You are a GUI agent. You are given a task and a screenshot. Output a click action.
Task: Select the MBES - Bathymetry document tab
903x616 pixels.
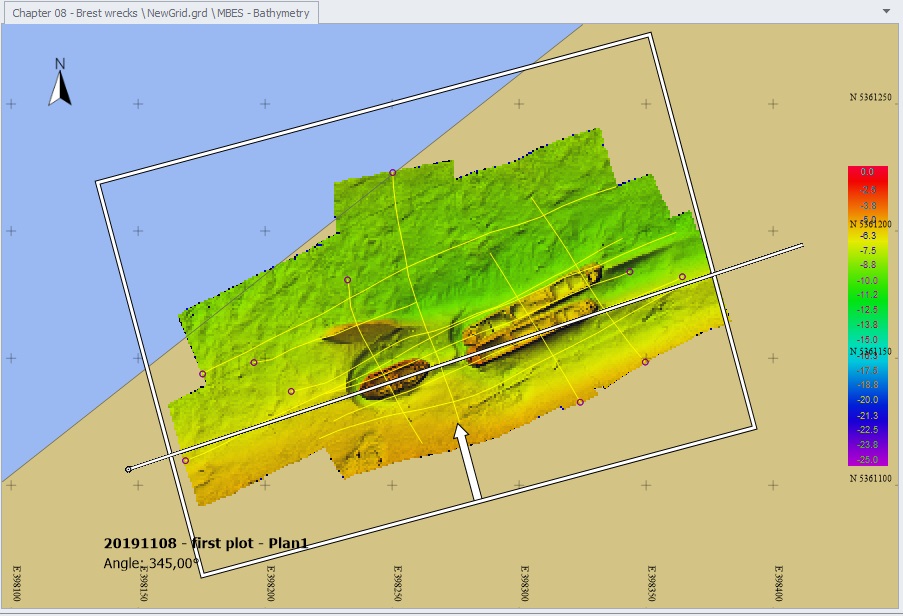(162, 13)
